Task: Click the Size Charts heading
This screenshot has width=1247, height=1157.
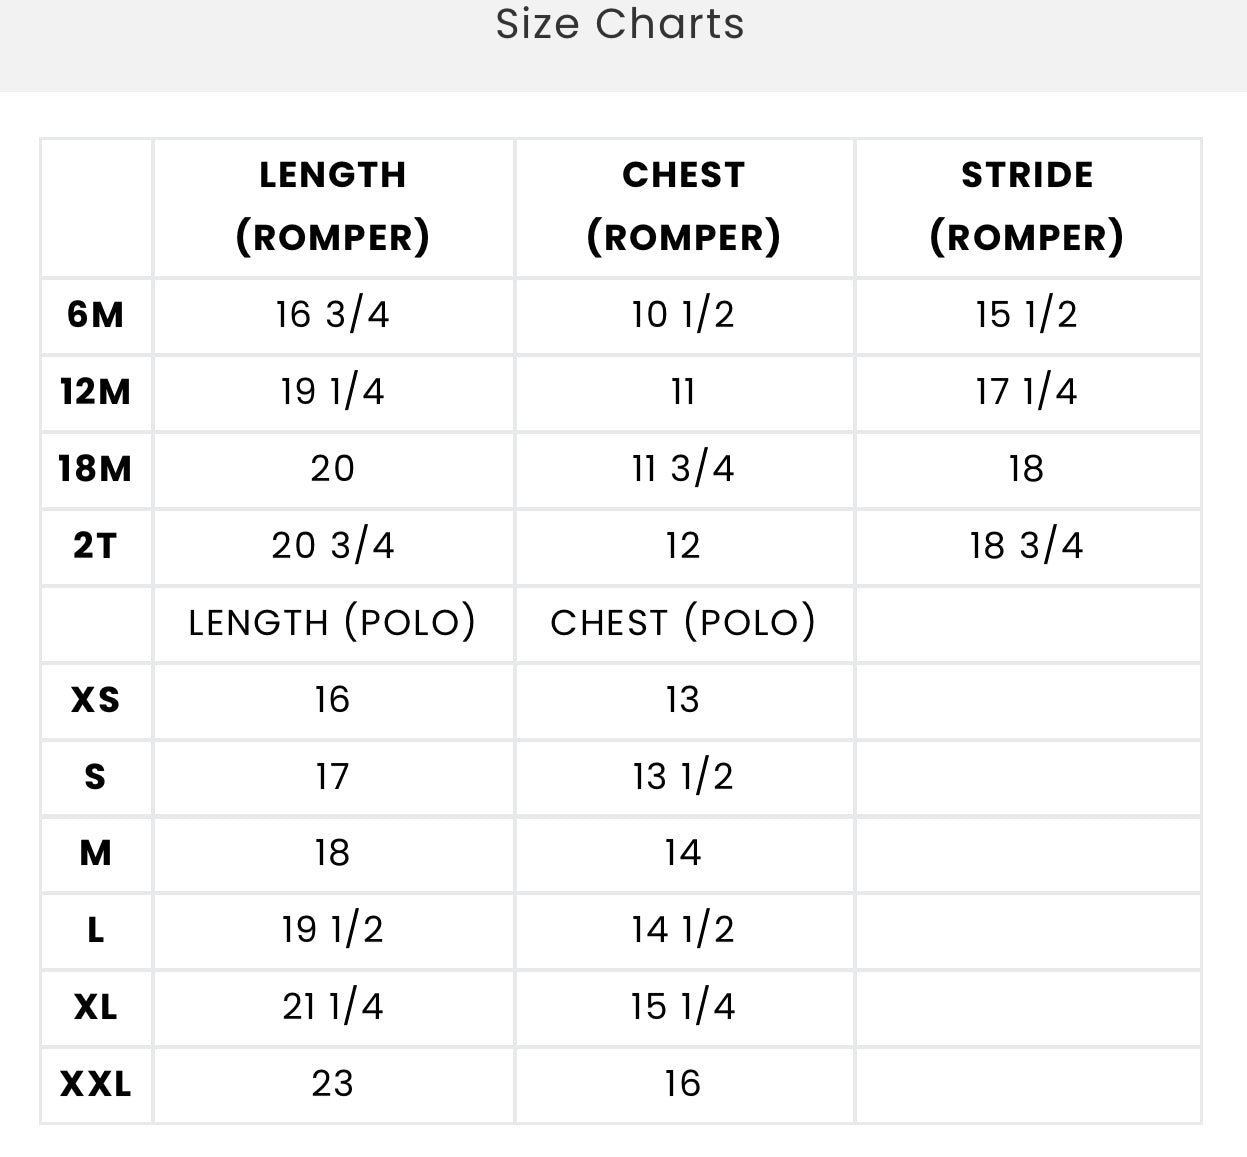Action: point(620,24)
